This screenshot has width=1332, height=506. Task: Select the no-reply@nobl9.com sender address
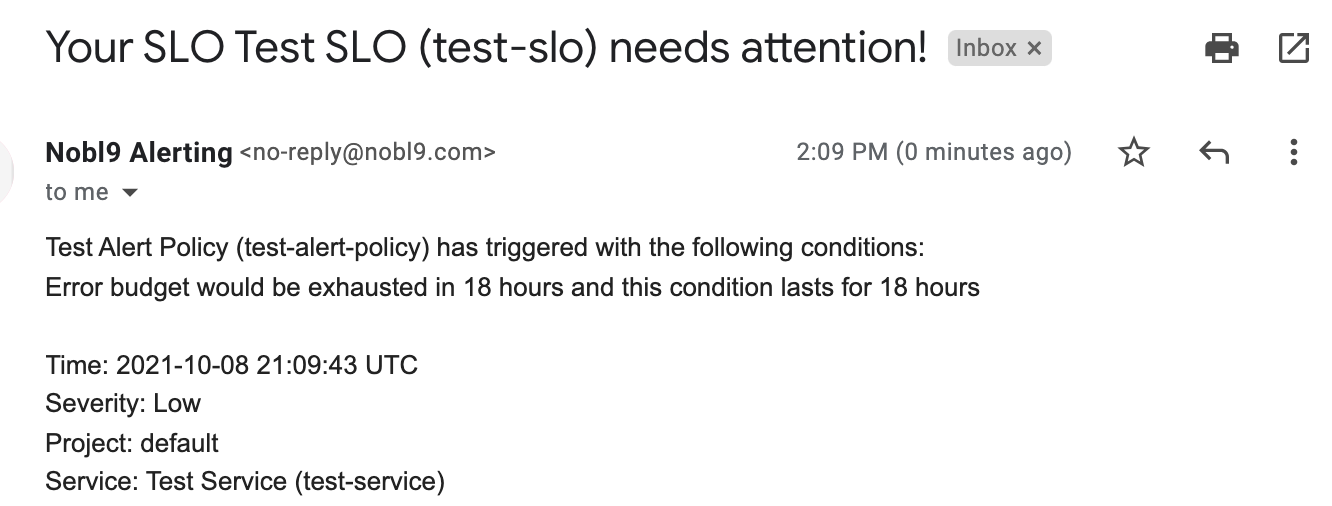click(x=367, y=153)
